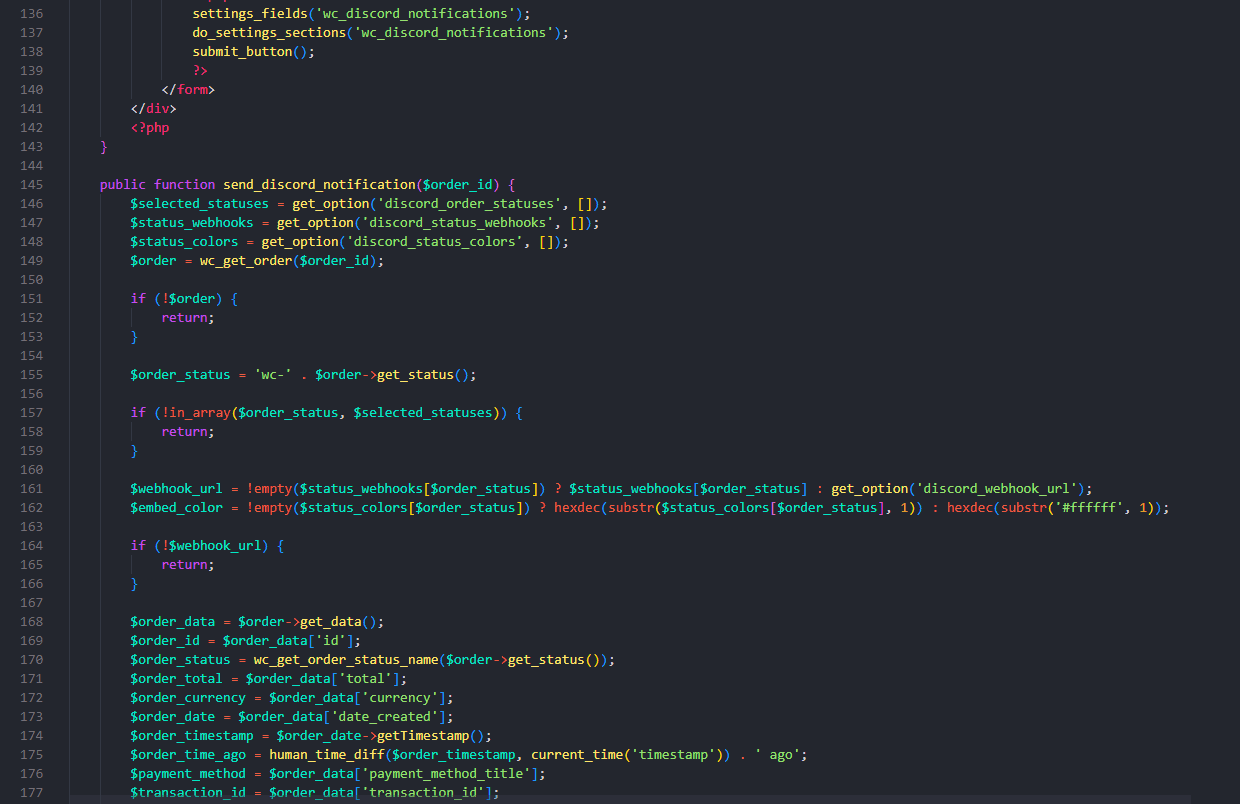The width and height of the screenshot is (1240, 804).
Task: Click the closing </form> tag
Action: (188, 90)
